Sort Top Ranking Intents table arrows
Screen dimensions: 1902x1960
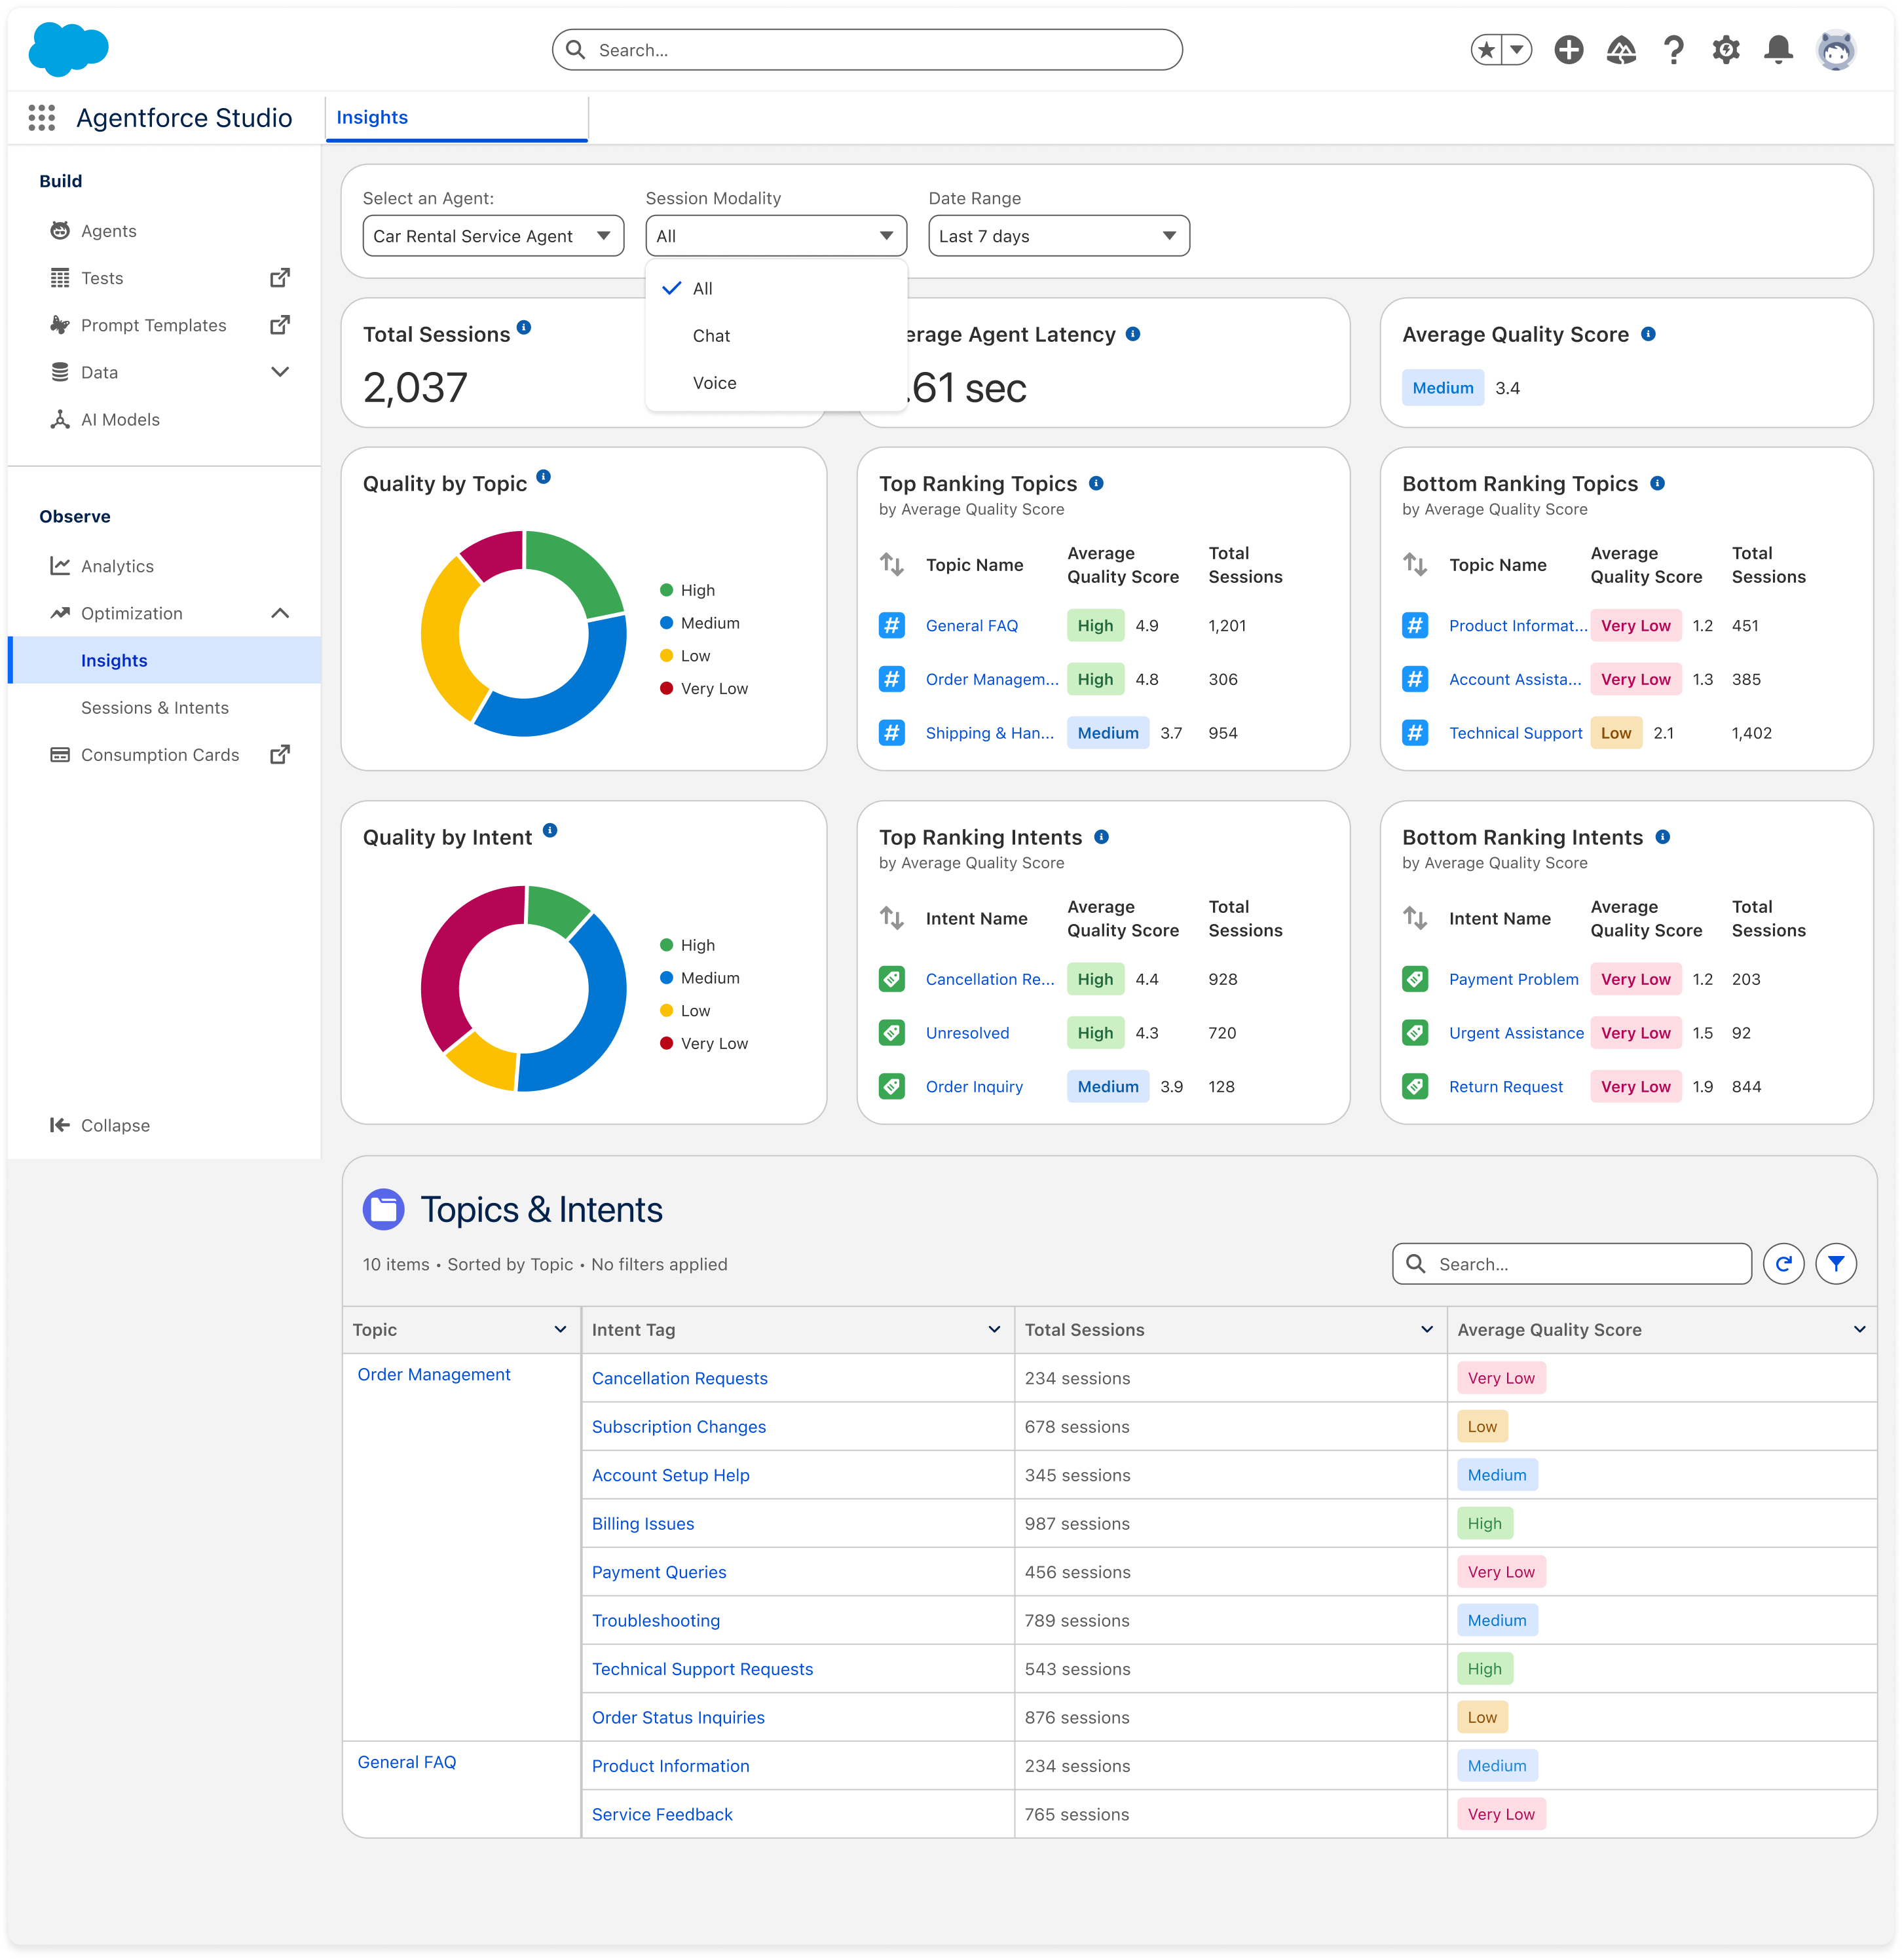(892, 918)
